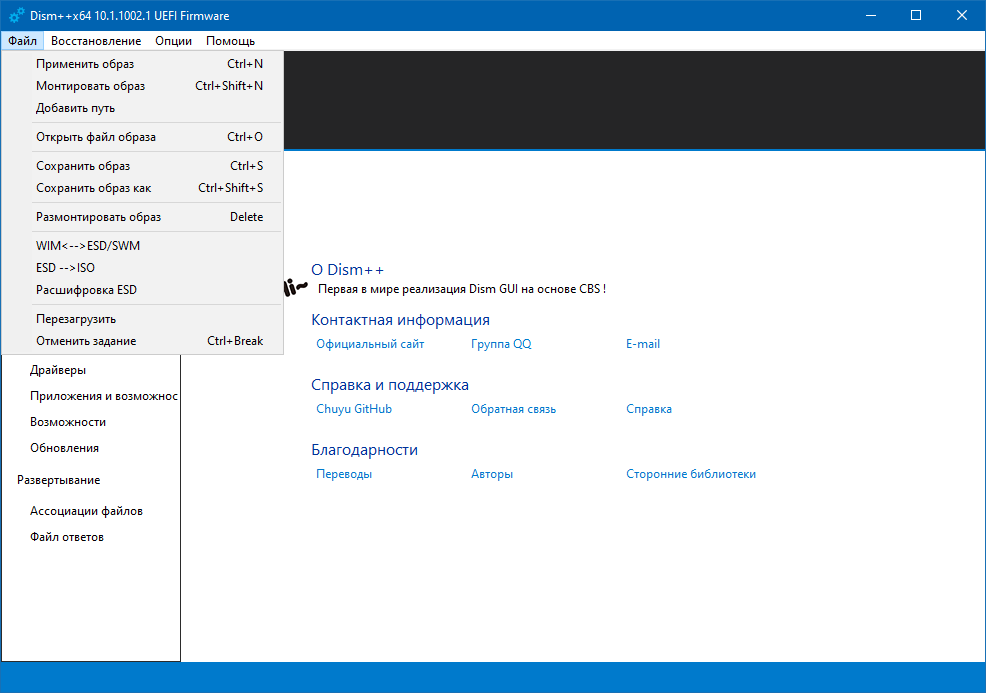The height and width of the screenshot is (693, 986).
Task: Open the Помощь menu
Action: [230, 41]
